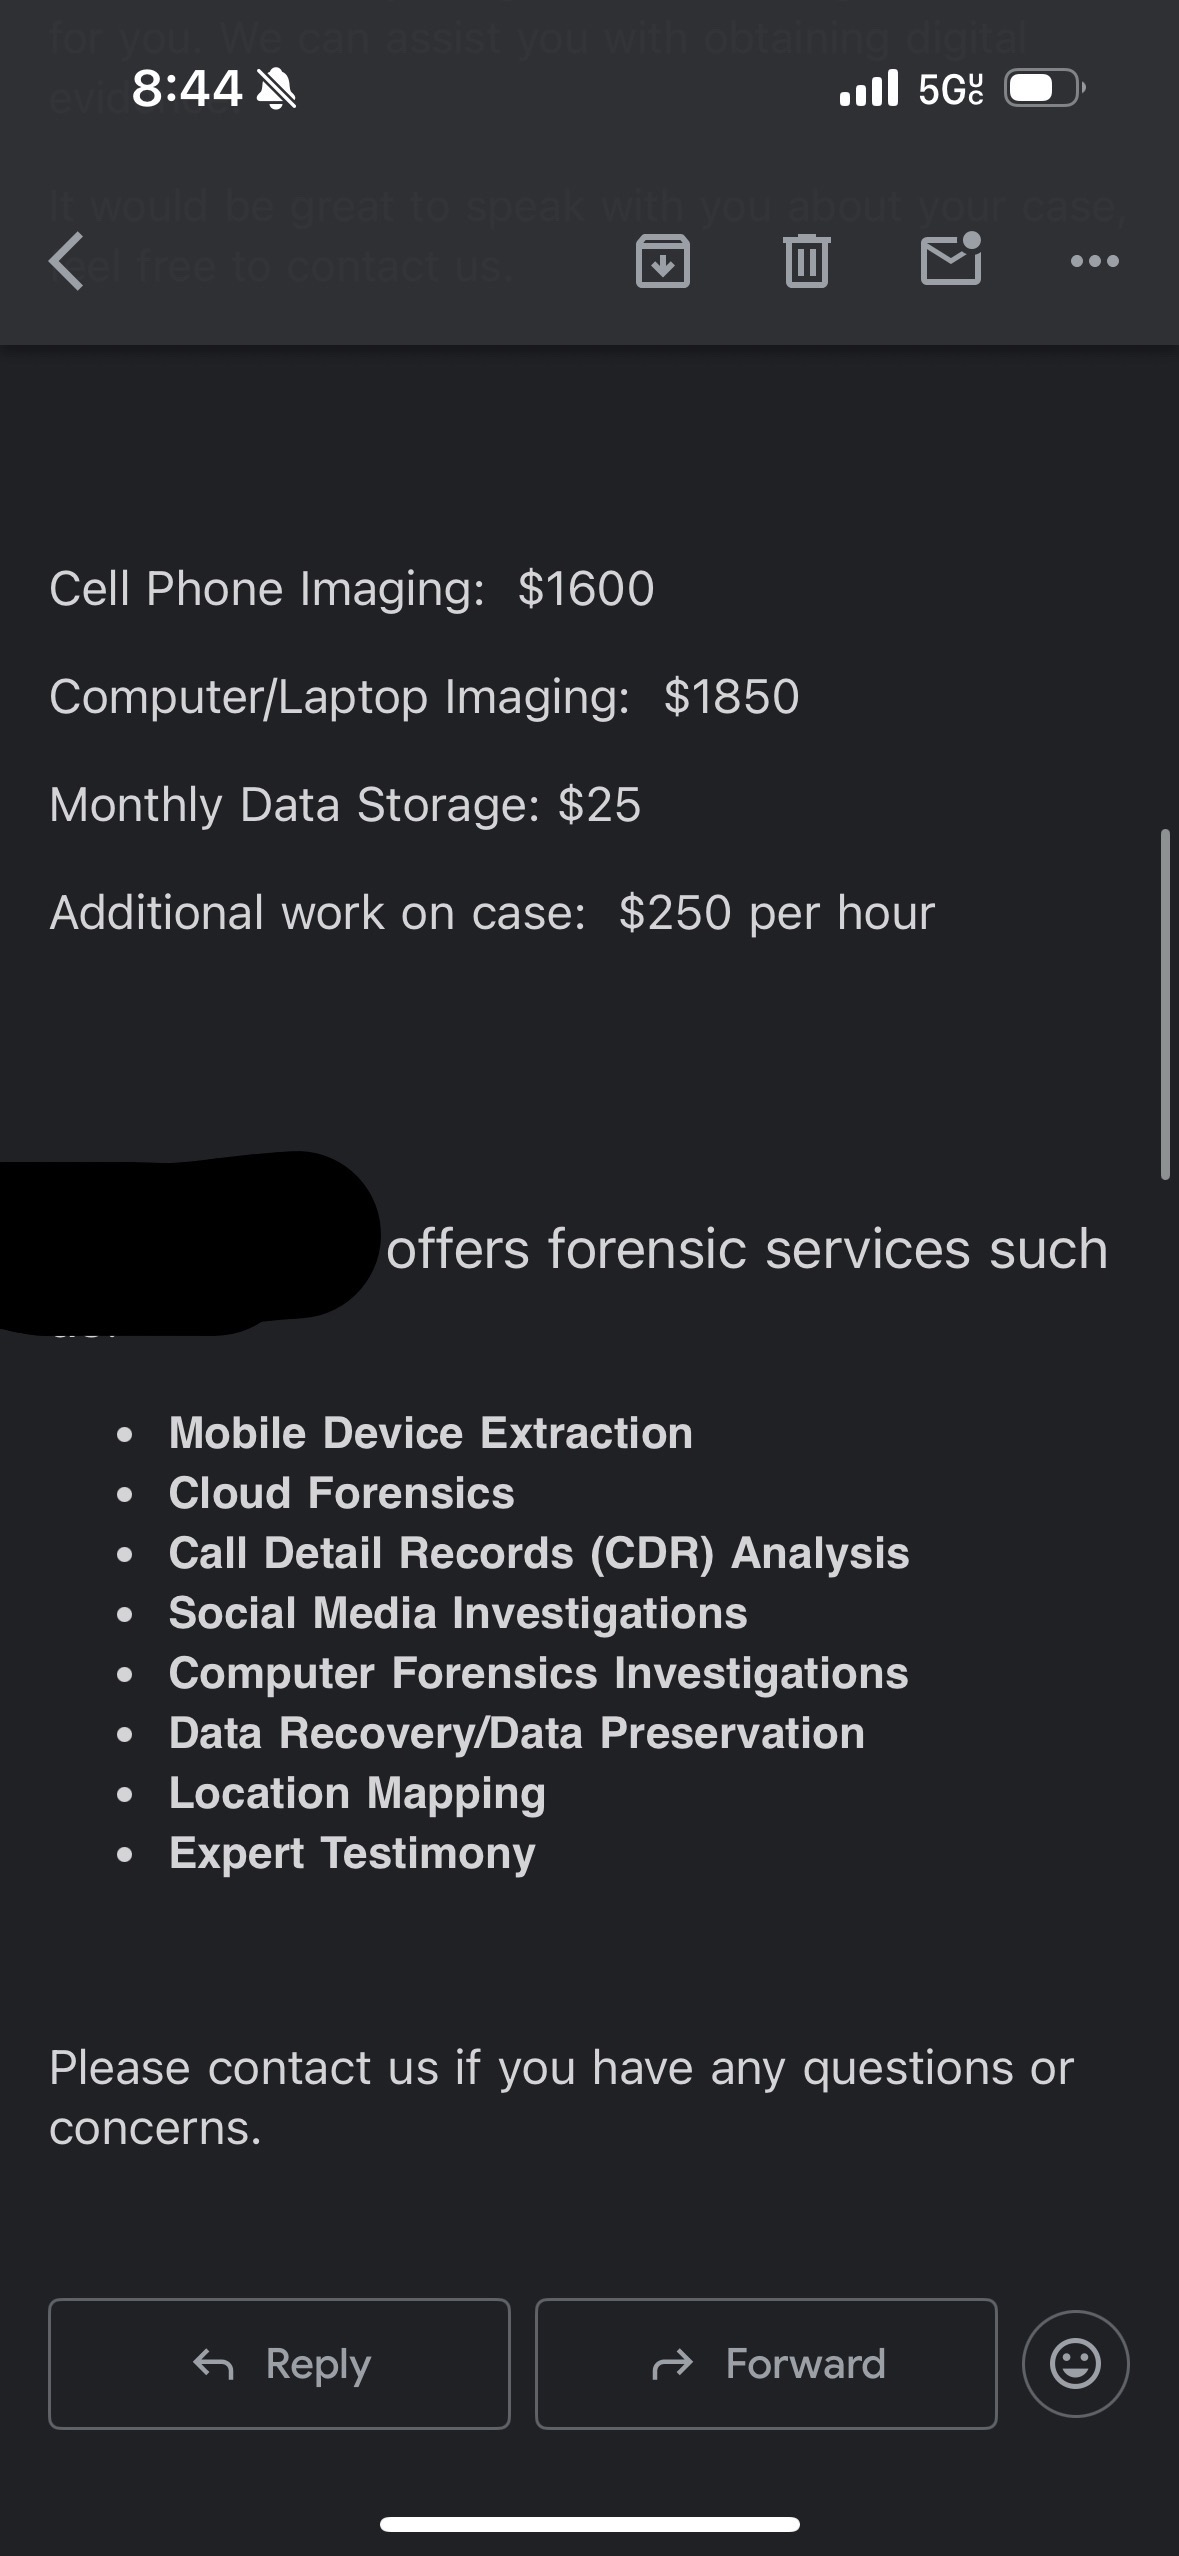
Task: Delete email with the trash icon
Action: pos(807,262)
